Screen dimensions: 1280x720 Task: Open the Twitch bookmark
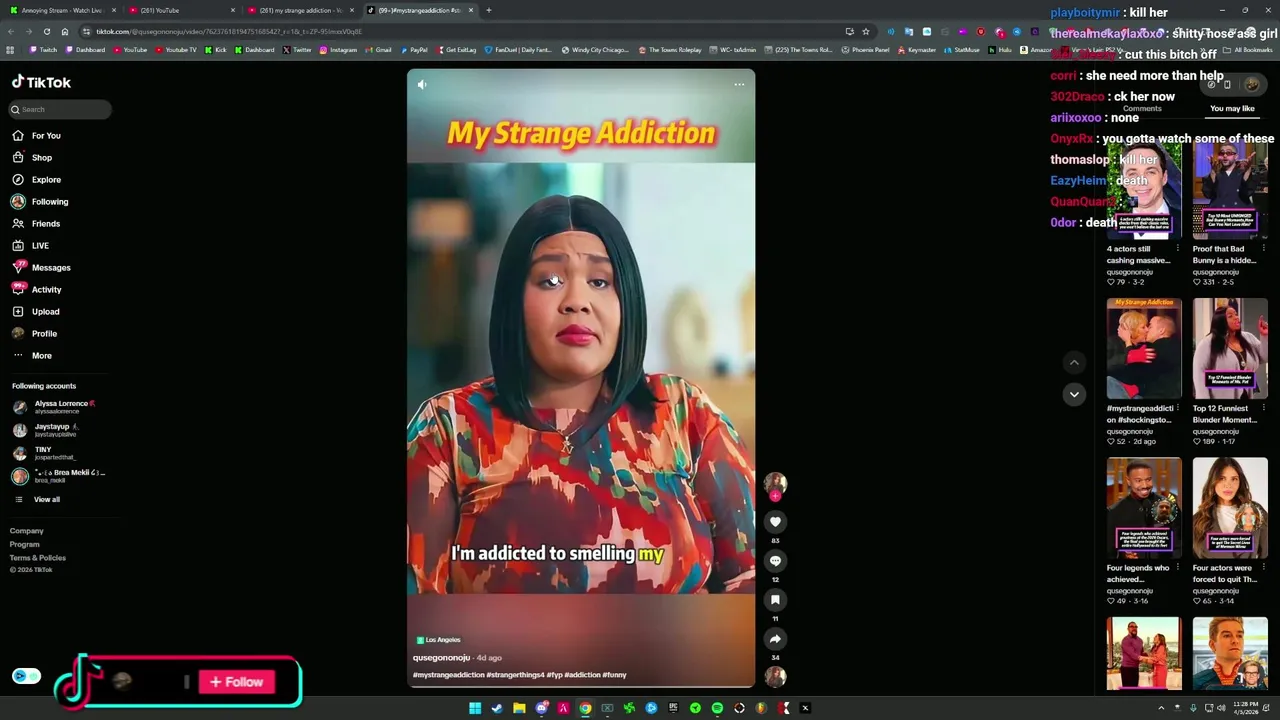pos(44,50)
